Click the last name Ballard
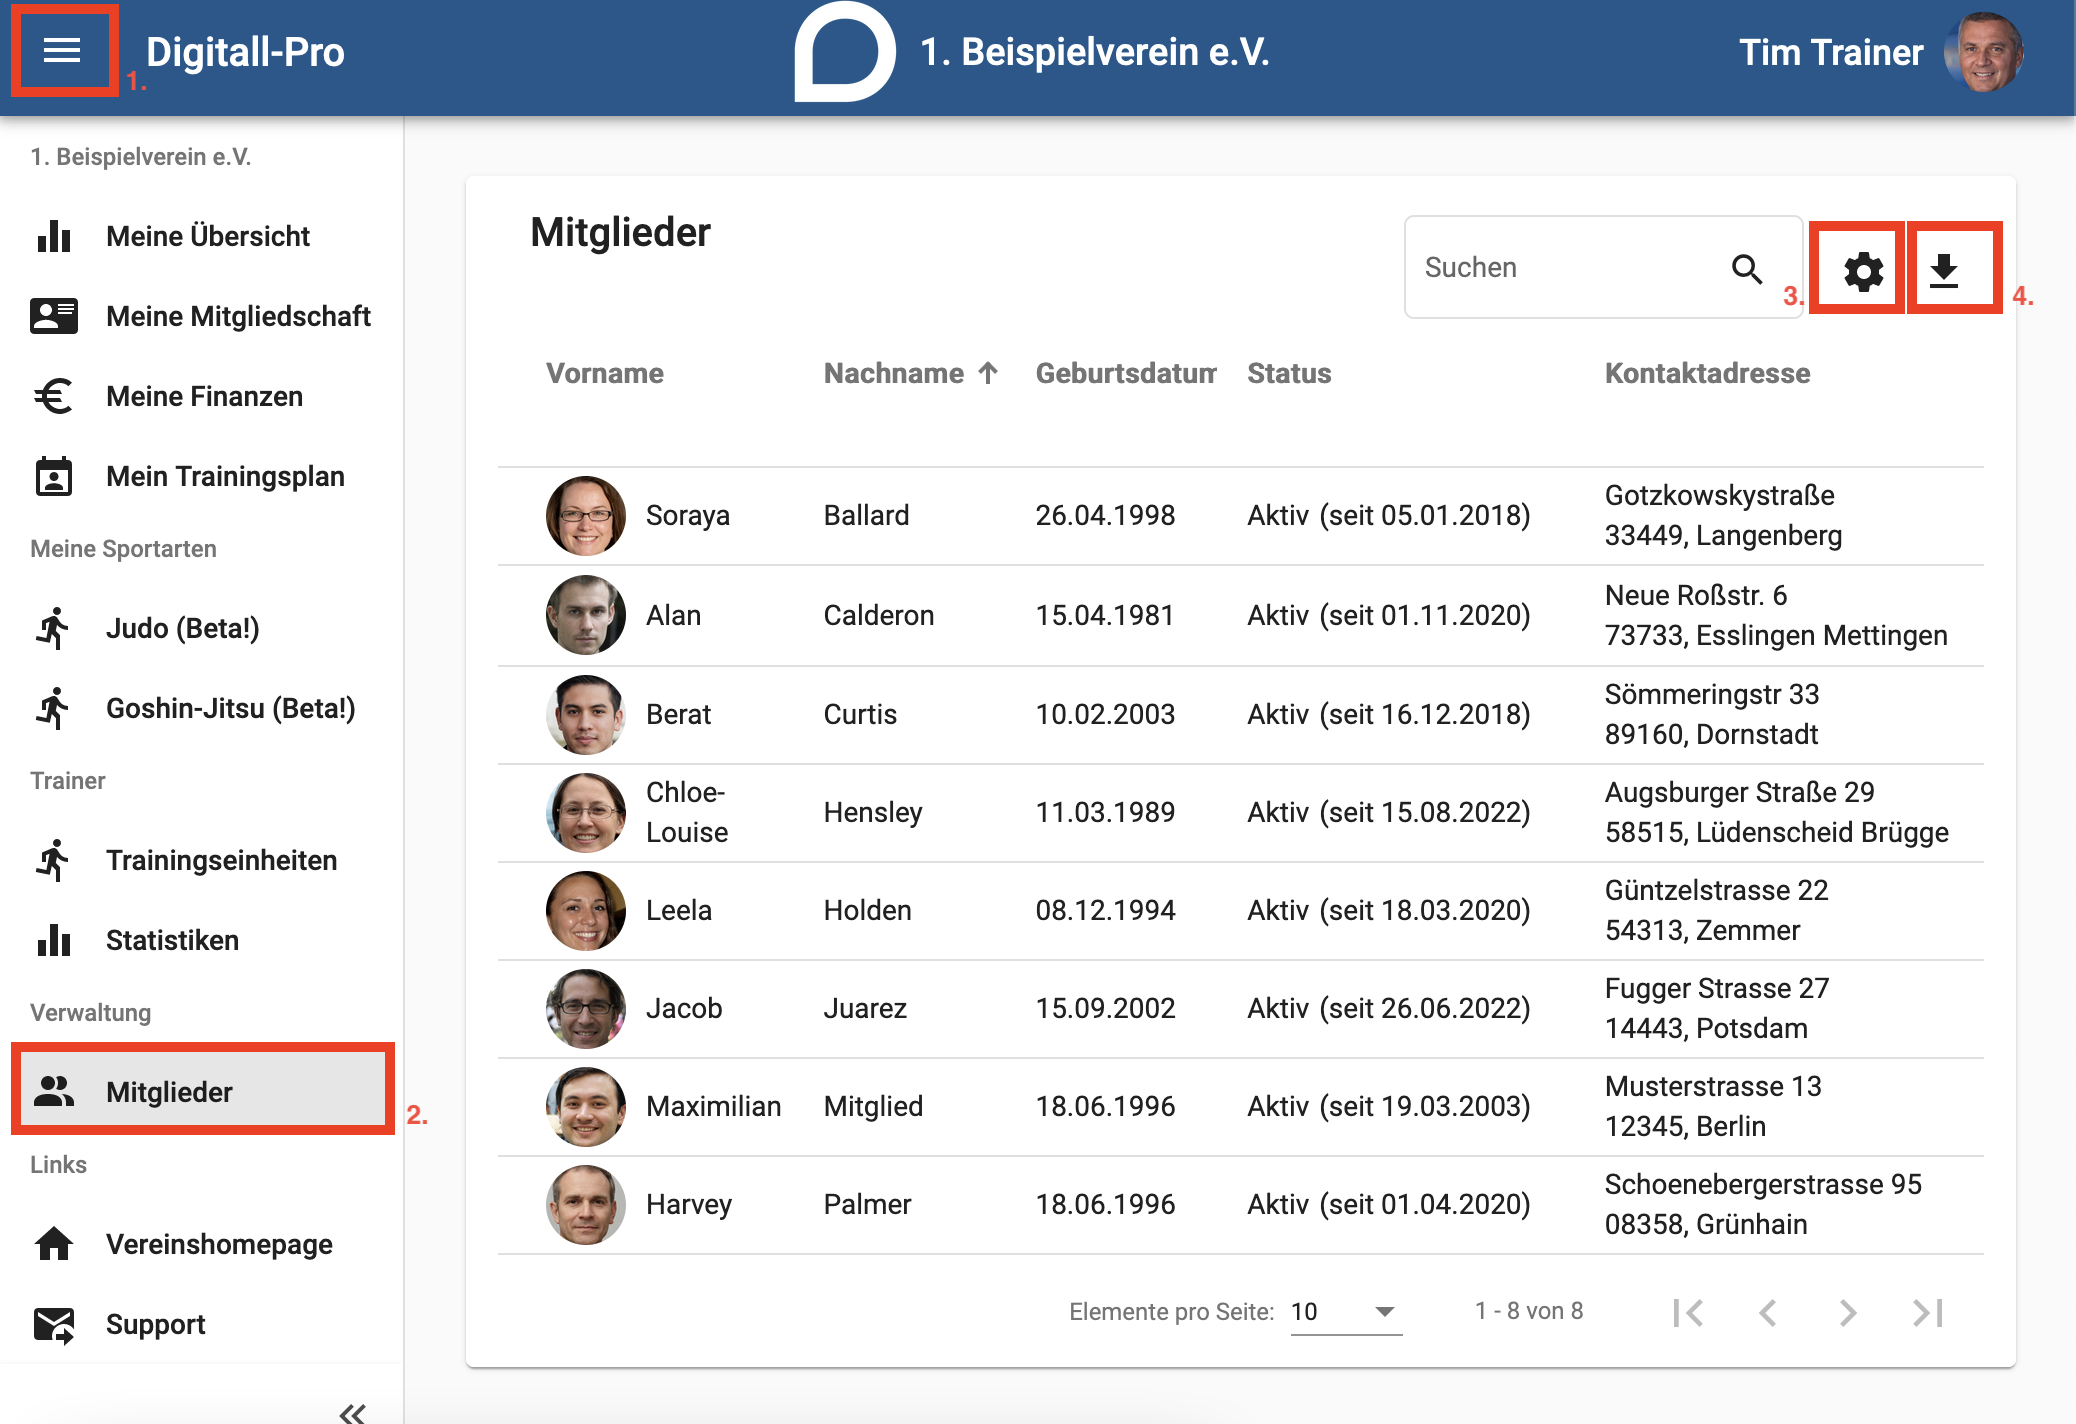Viewport: 2076px width, 1424px height. pyautogui.click(x=866, y=515)
